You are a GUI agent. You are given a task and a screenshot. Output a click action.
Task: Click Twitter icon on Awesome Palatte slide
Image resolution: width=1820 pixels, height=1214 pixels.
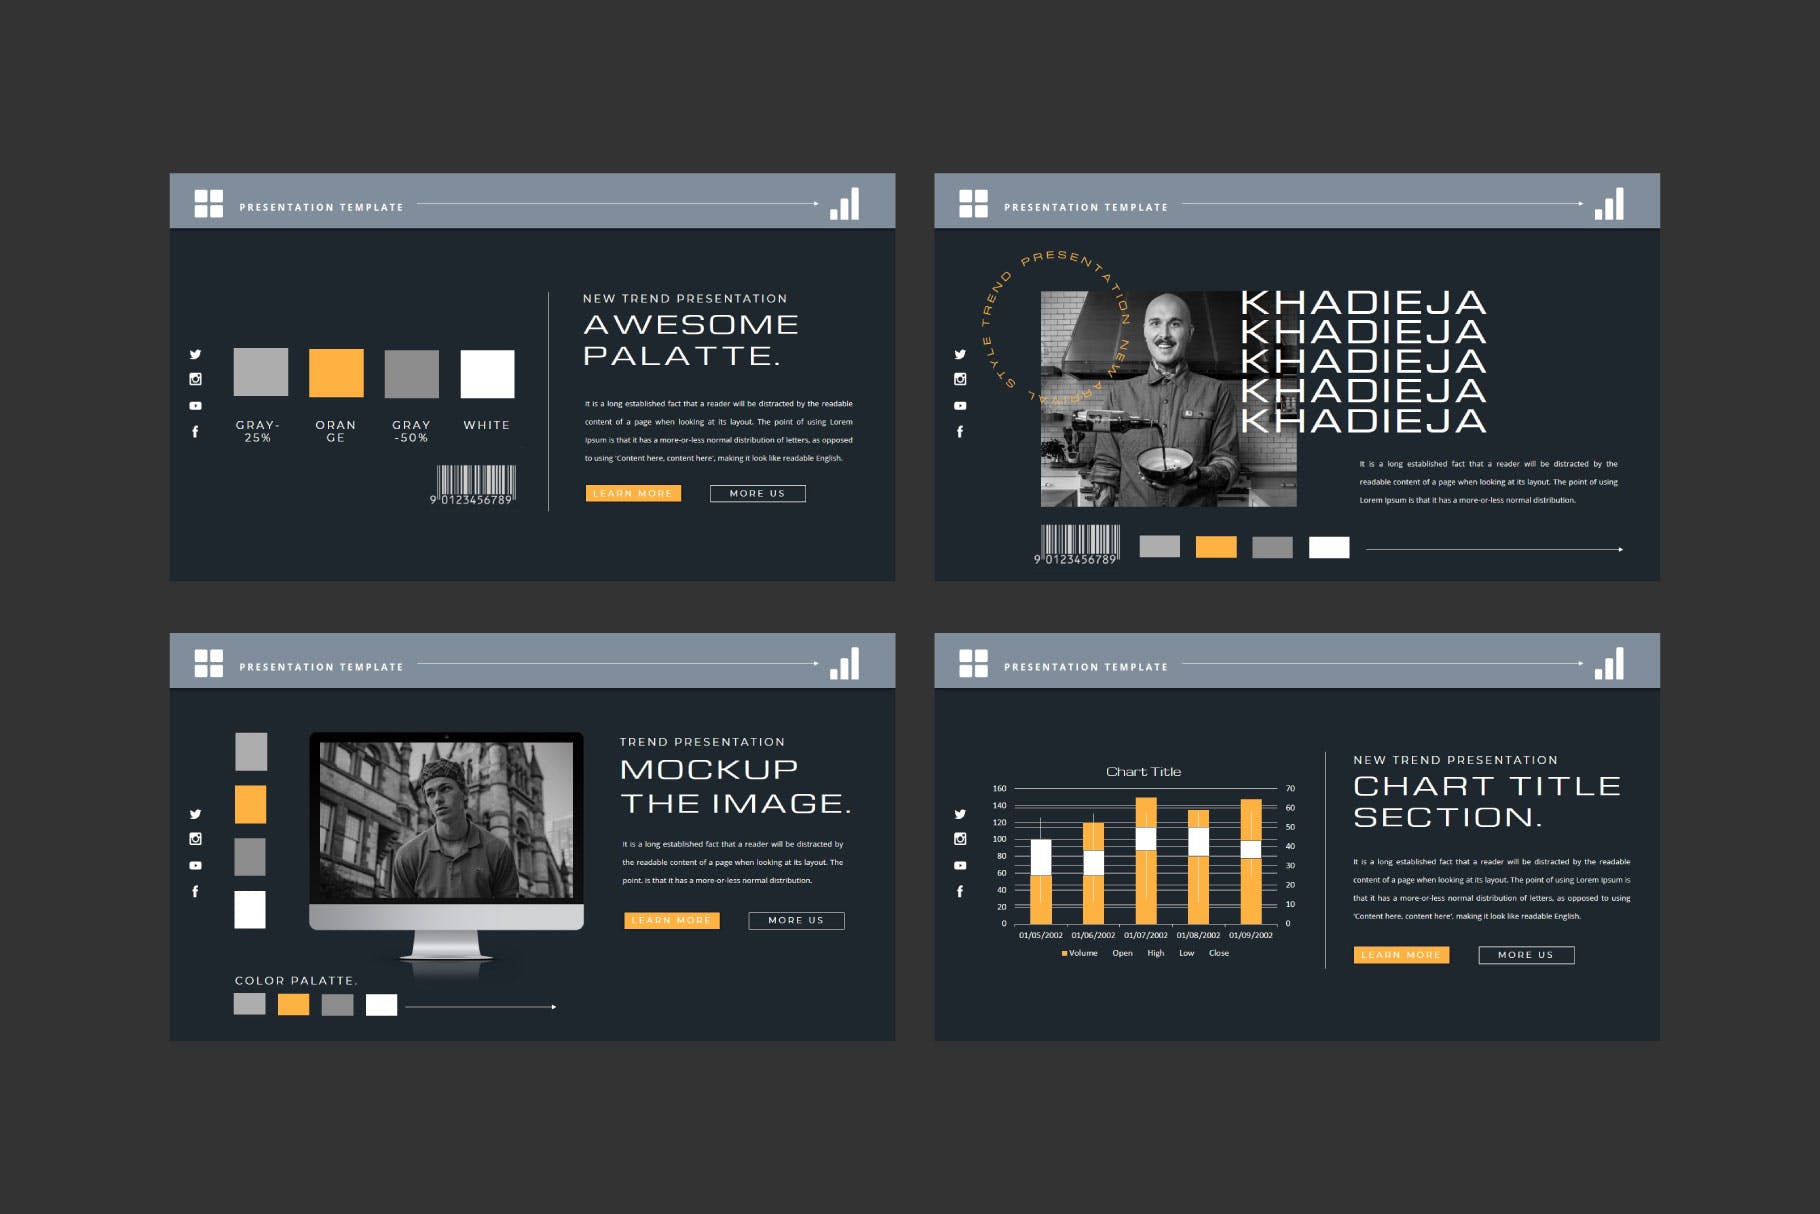(195, 354)
